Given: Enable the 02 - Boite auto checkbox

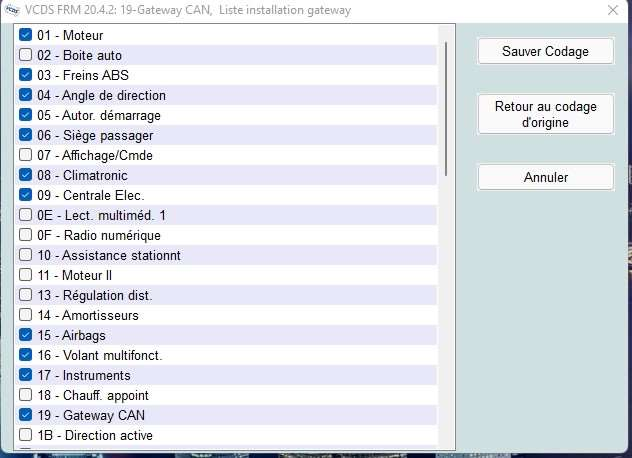Looking at the screenshot, I should pyautogui.click(x=25, y=54).
